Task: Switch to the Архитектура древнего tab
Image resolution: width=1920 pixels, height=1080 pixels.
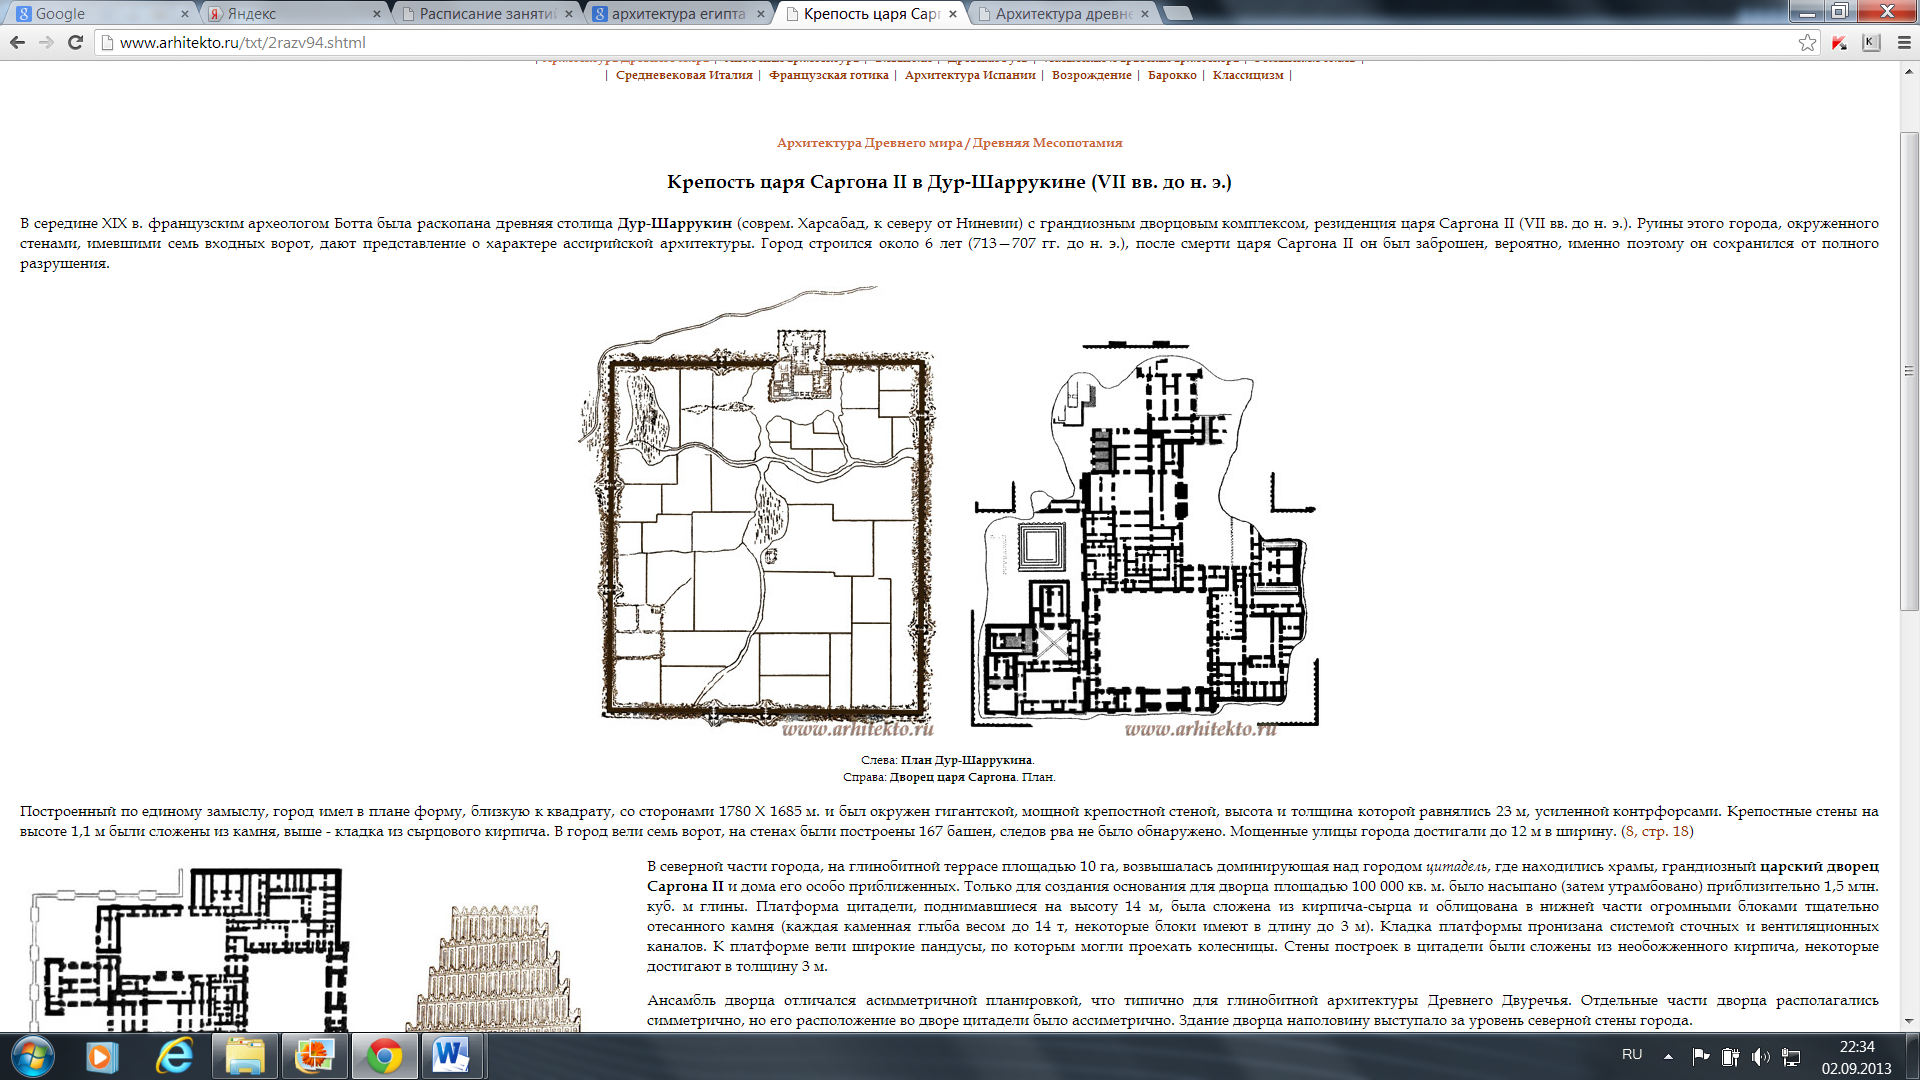Action: tap(1060, 13)
